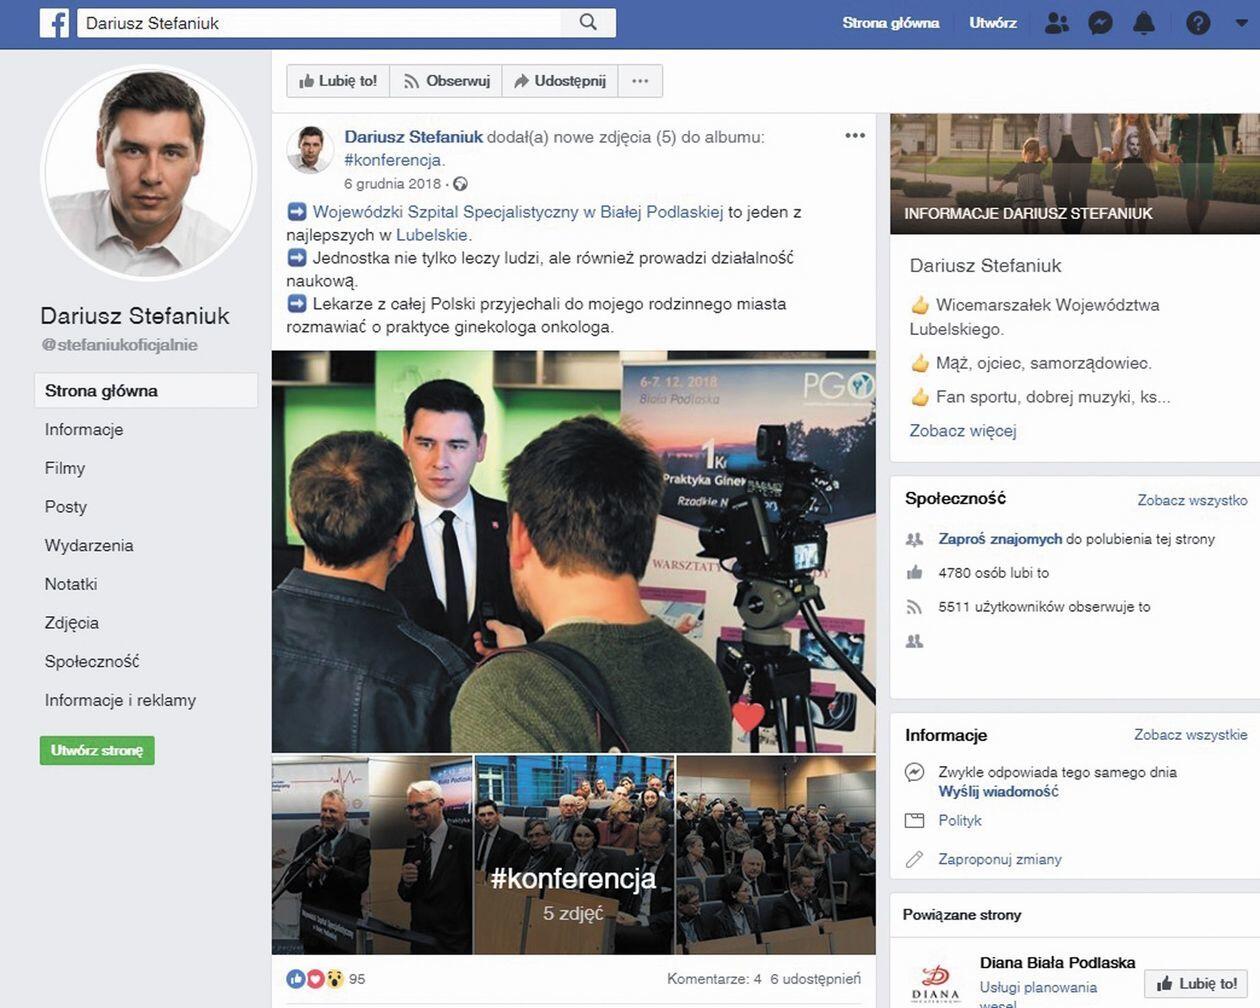Click the search field containing Dariusz Stefaniuk
This screenshot has width=1260, height=1008.
coord(320,23)
